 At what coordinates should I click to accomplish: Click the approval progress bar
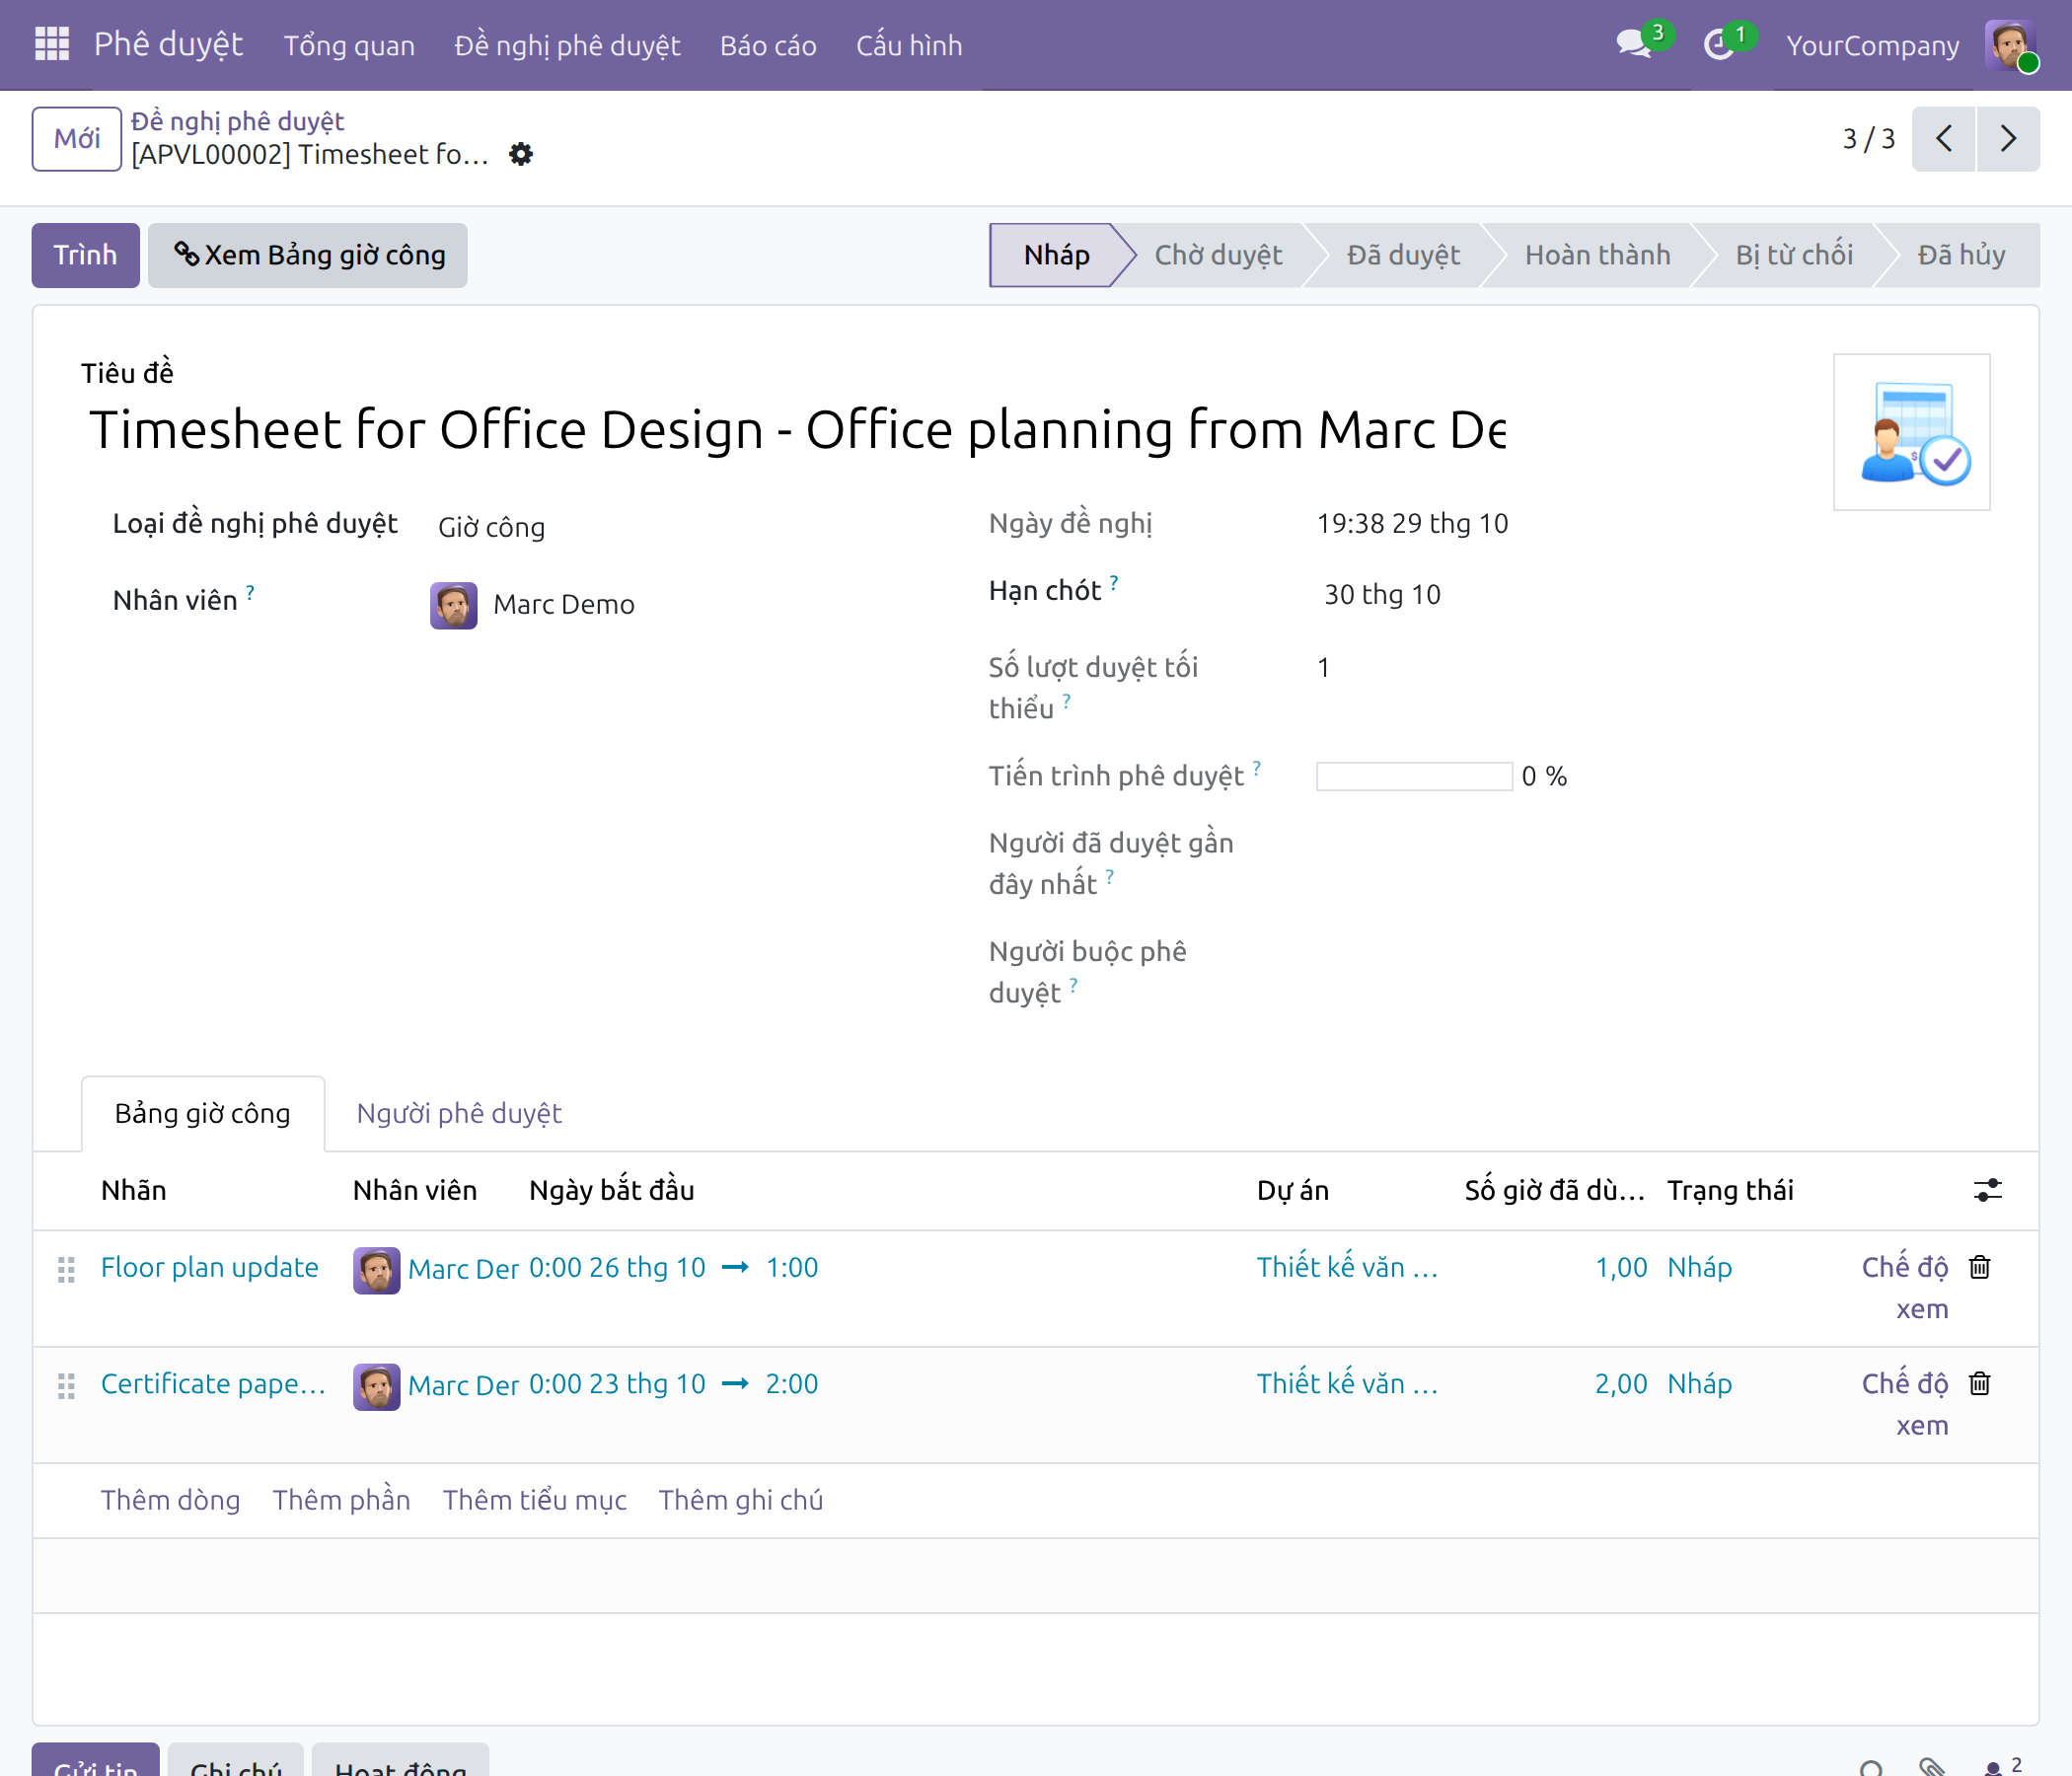[x=1414, y=776]
